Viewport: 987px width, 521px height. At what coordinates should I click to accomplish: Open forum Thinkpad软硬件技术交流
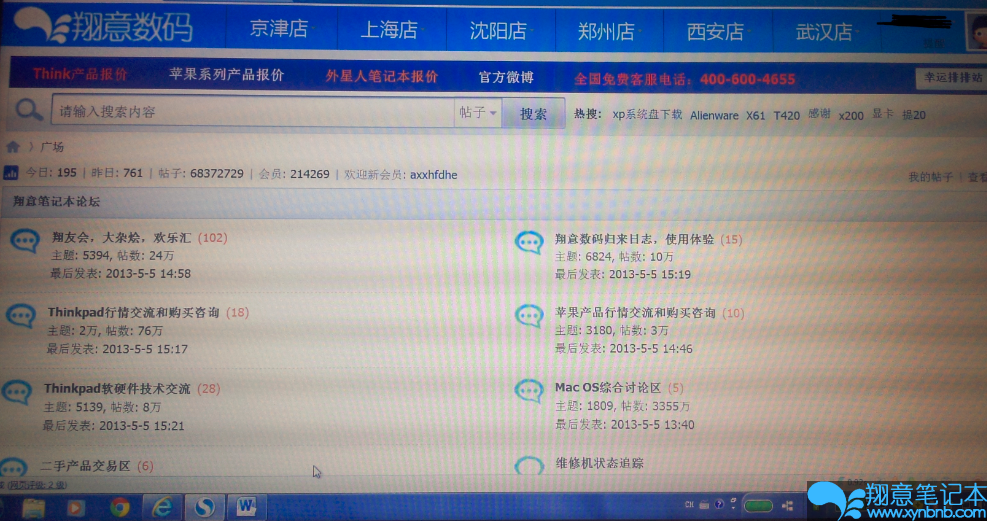click(x=117, y=388)
